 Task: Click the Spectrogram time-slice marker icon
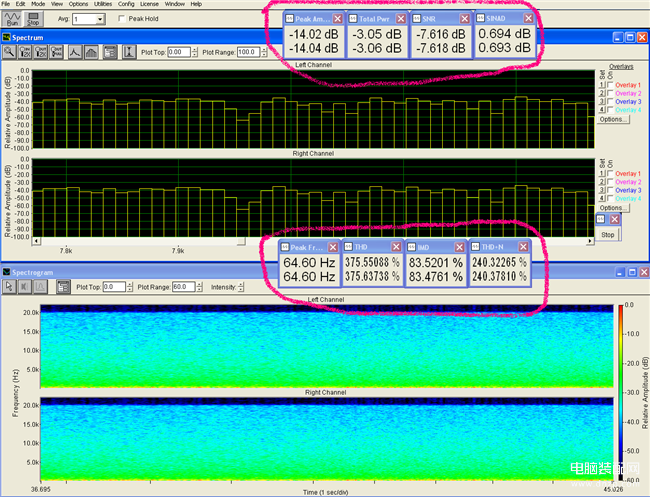(x=24, y=286)
